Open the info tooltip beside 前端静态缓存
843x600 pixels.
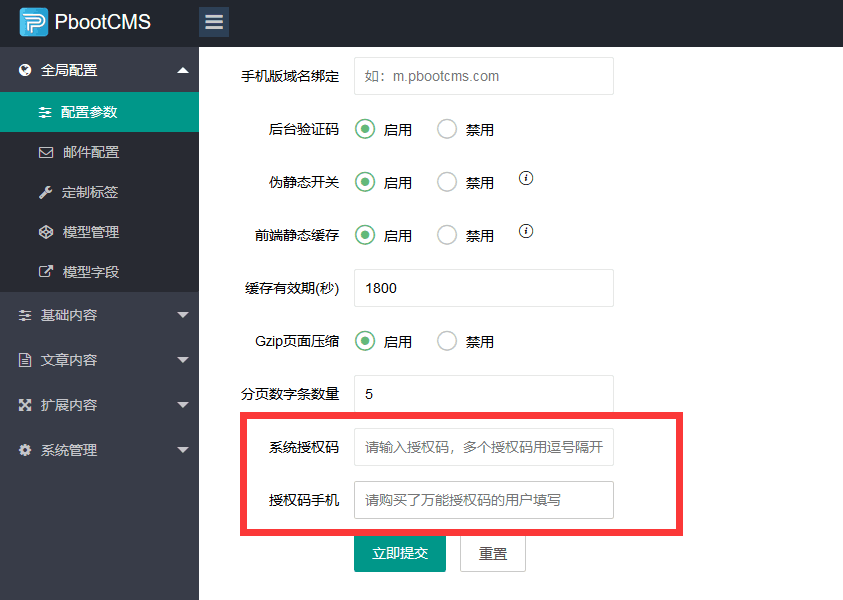pyautogui.click(x=525, y=231)
